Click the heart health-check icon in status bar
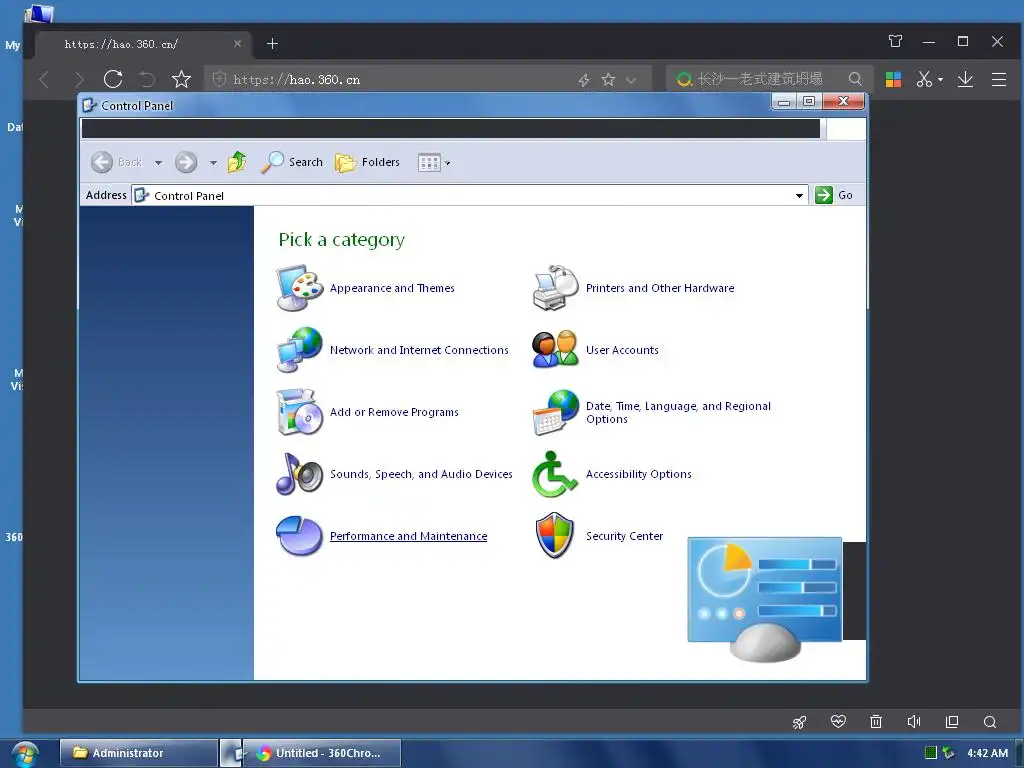 click(x=838, y=722)
